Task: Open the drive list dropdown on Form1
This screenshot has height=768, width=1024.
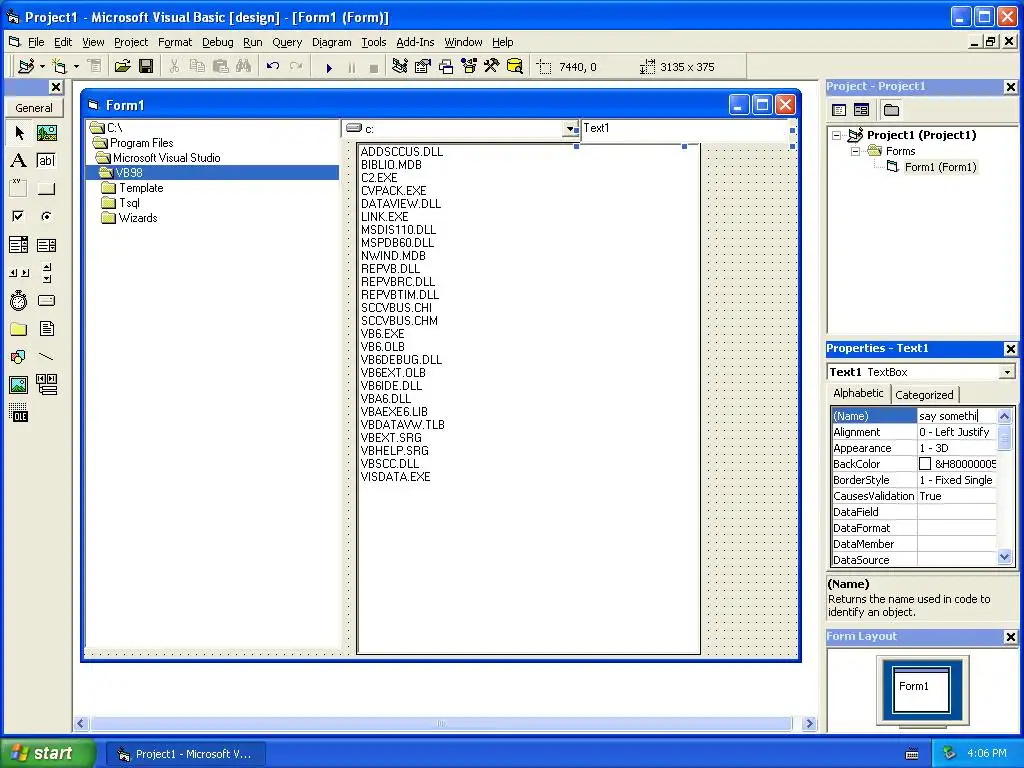Action: coord(571,129)
